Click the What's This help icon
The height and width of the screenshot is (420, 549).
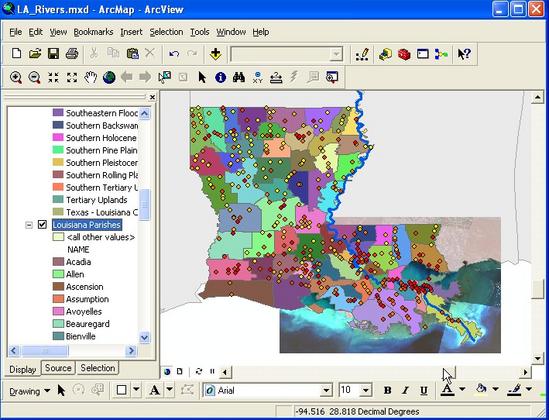point(464,54)
